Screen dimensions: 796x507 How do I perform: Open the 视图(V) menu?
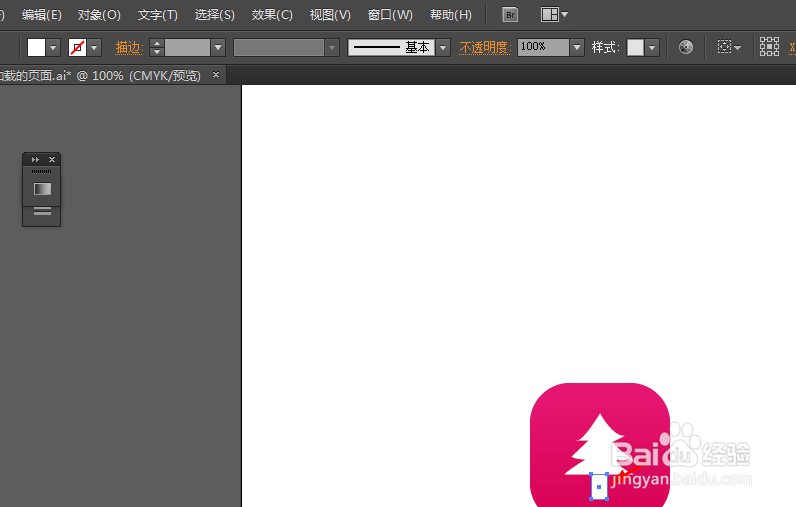[x=330, y=15]
